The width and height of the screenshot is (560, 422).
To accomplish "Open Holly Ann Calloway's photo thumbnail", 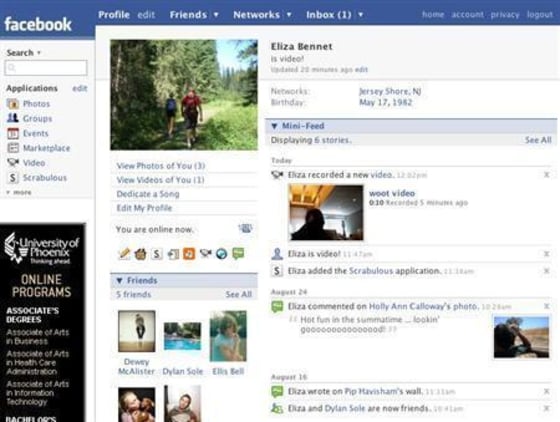I will point(521,337).
